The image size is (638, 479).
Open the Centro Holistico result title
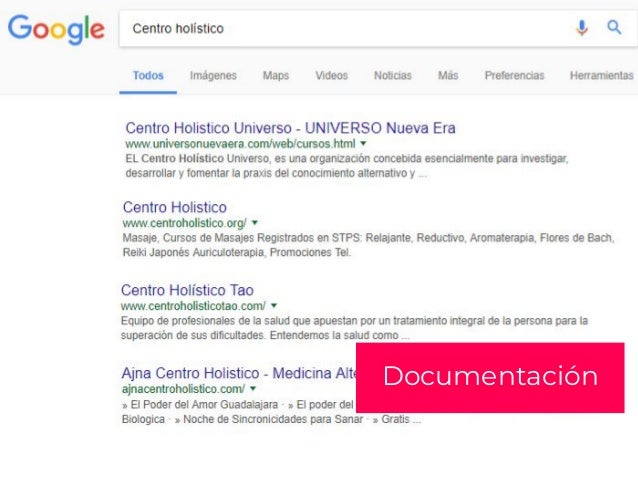click(x=175, y=208)
